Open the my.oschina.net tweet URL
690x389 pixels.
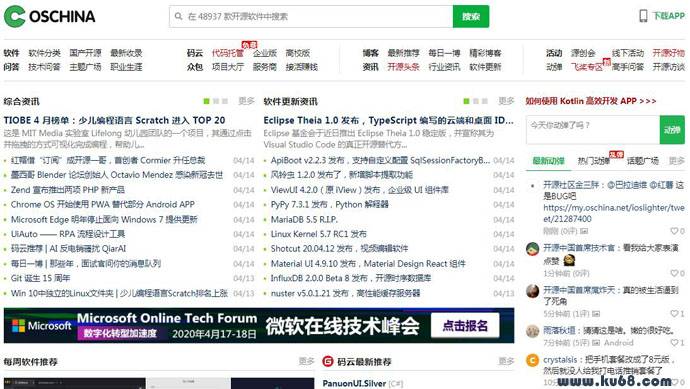(613, 213)
